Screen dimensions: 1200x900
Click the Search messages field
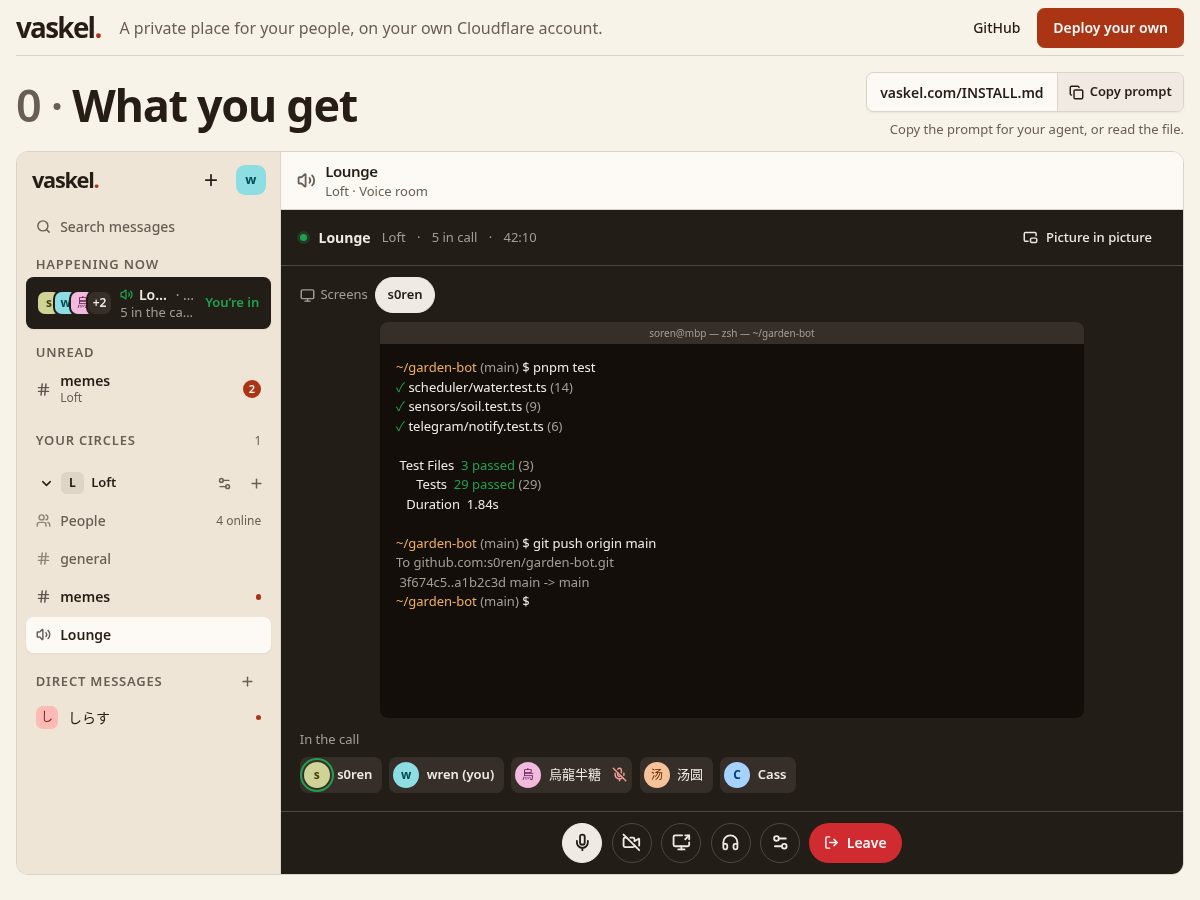click(148, 227)
